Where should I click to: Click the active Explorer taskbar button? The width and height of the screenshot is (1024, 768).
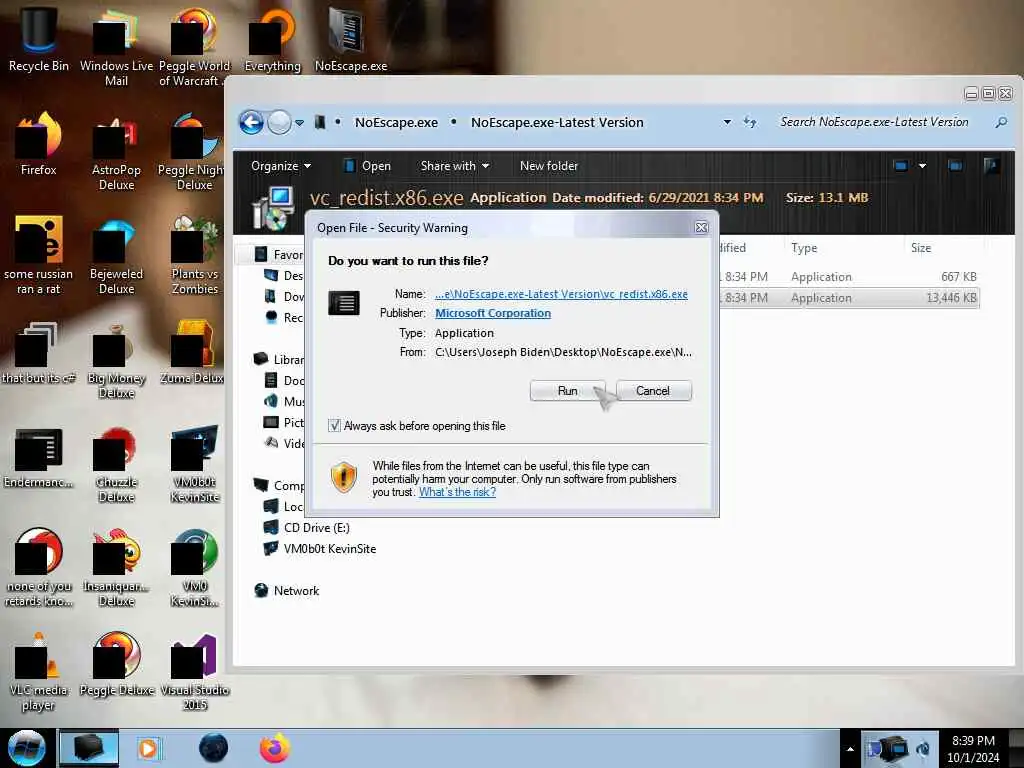point(89,748)
